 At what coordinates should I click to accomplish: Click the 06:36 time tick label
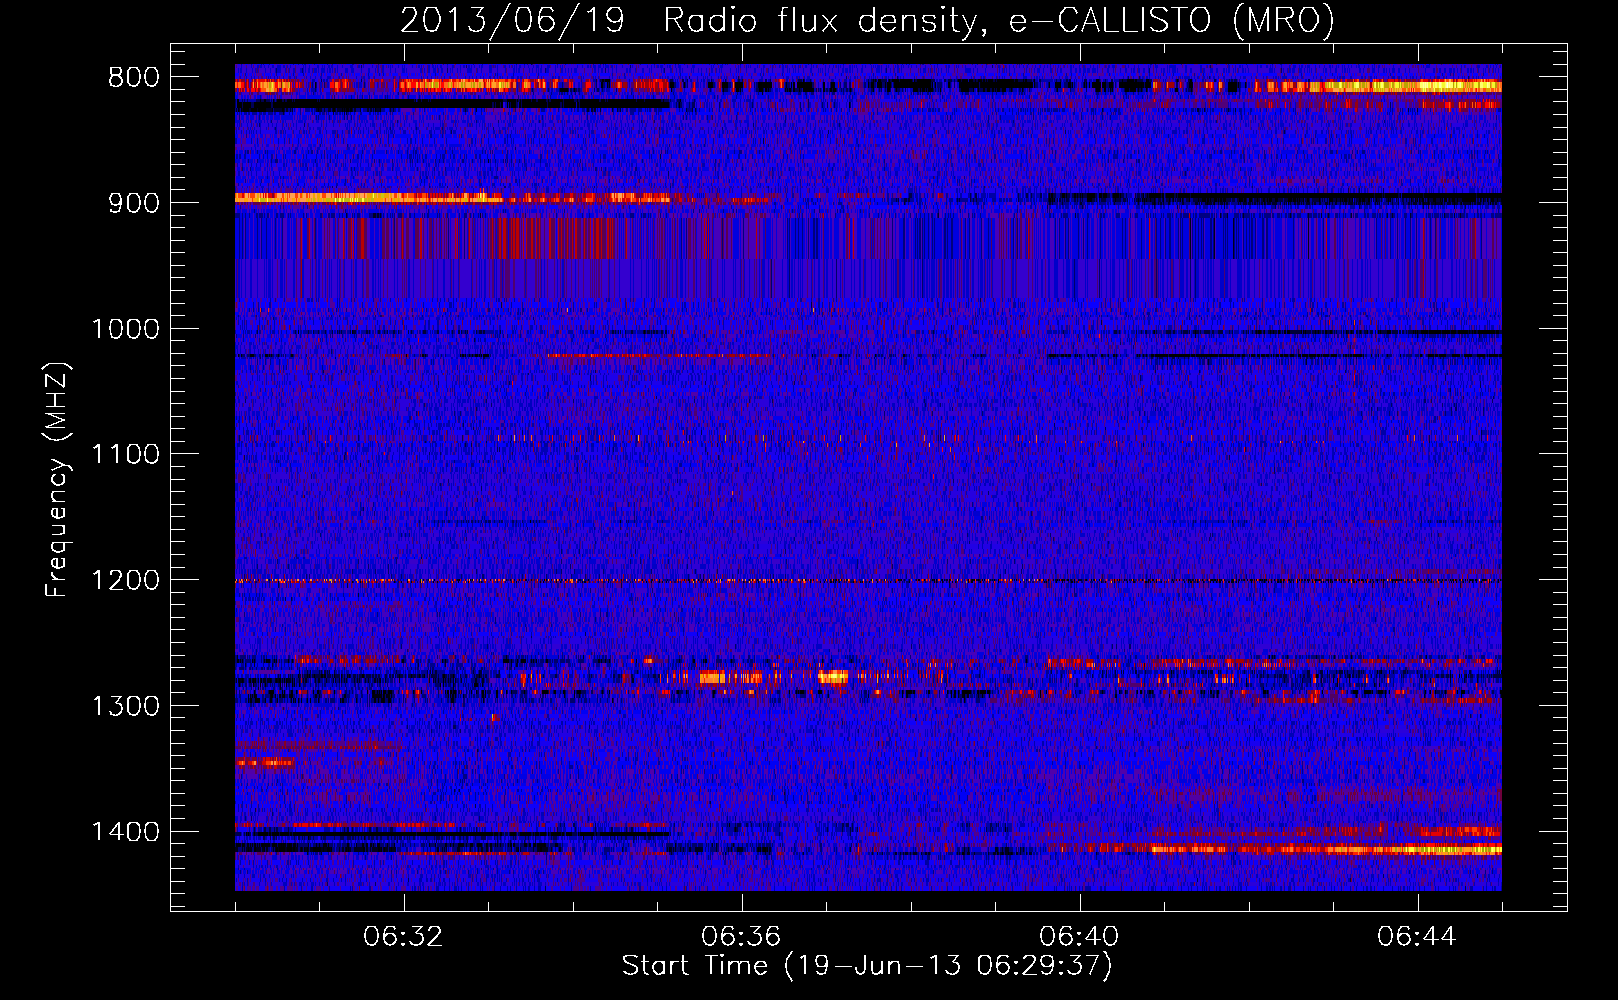[741, 937]
